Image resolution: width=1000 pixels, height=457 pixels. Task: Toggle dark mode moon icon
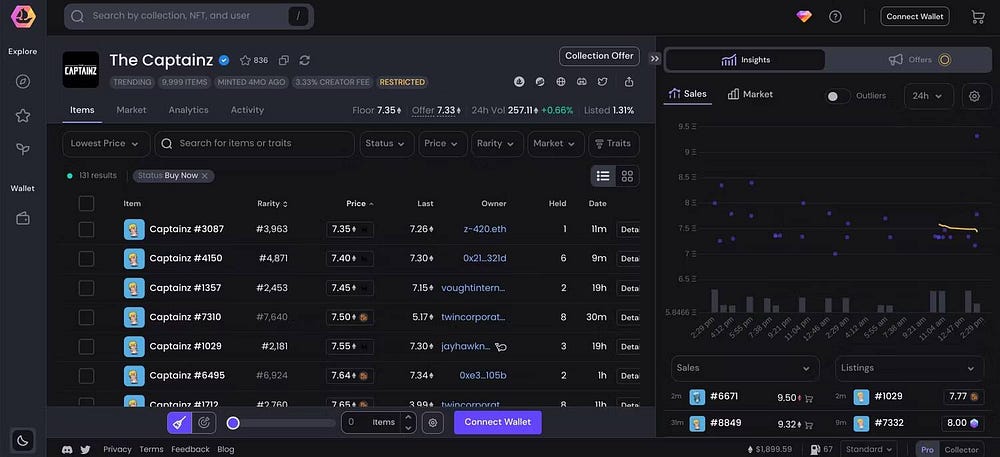pos(22,440)
